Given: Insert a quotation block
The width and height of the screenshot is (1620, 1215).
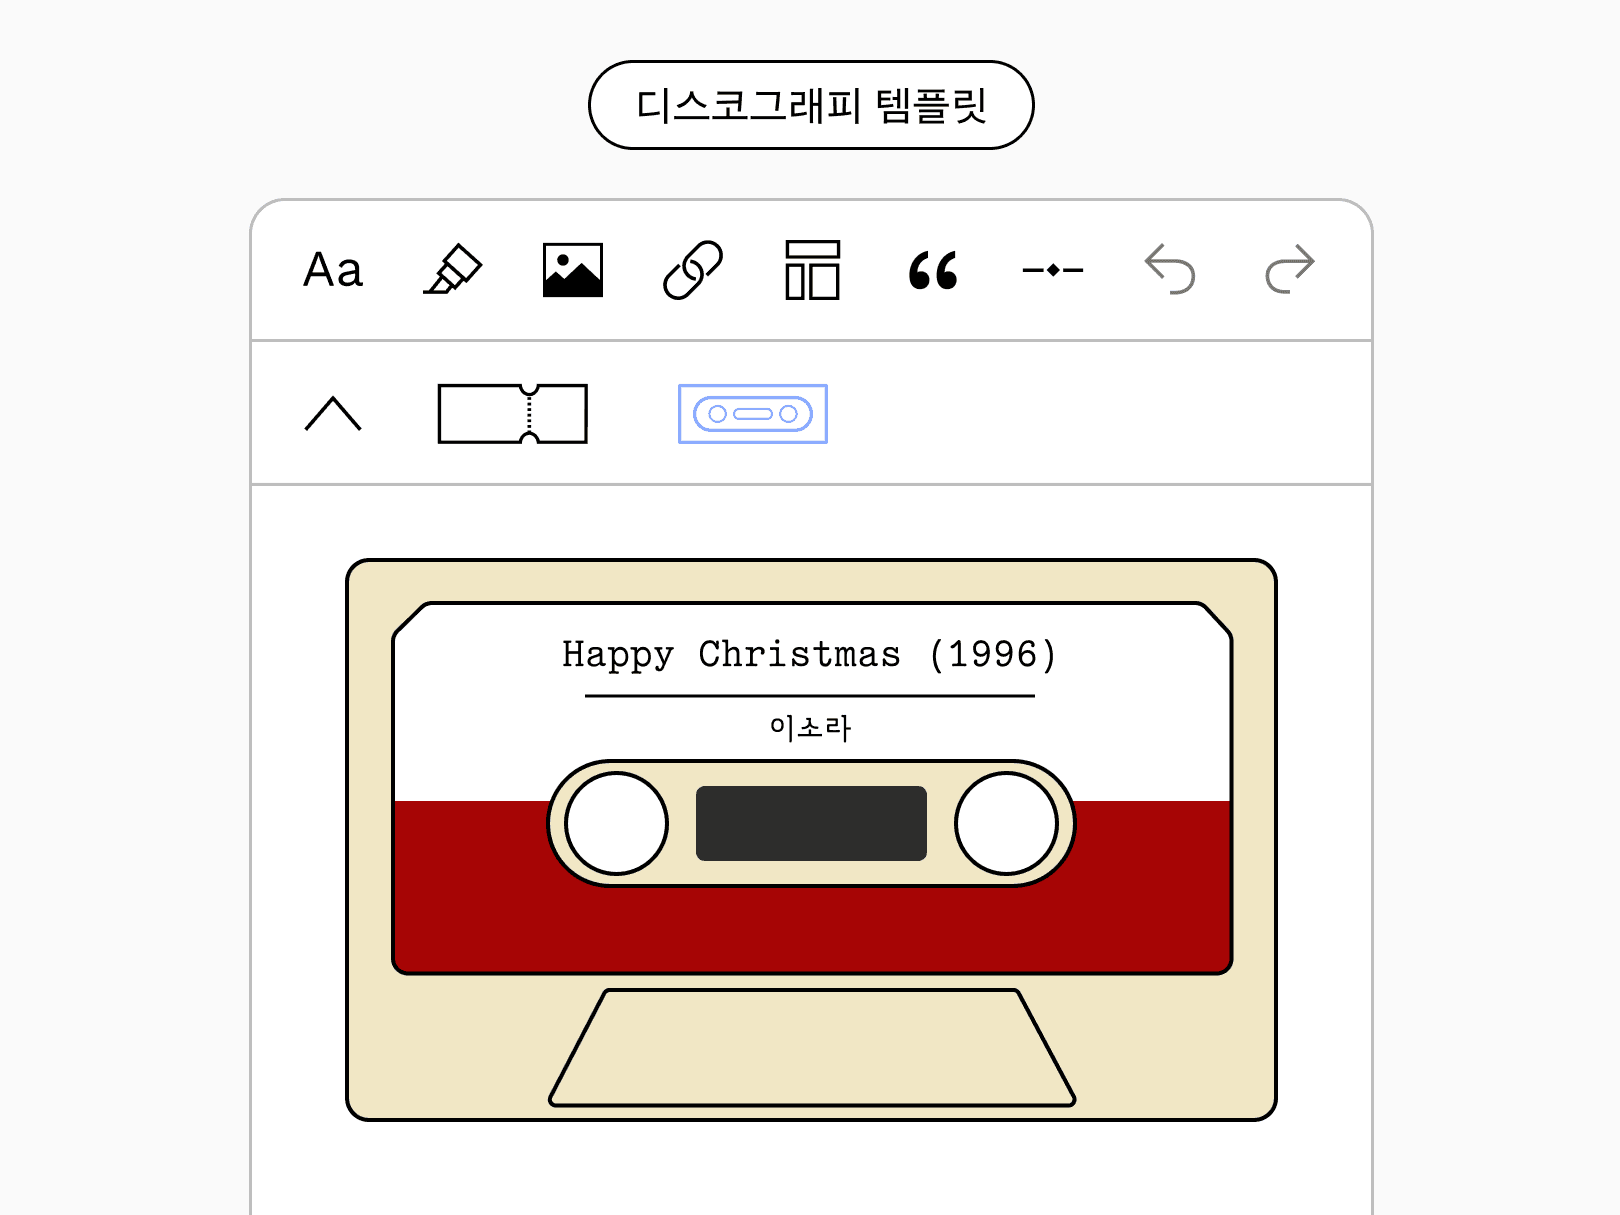Looking at the screenshot, I should tap(933, 270).
